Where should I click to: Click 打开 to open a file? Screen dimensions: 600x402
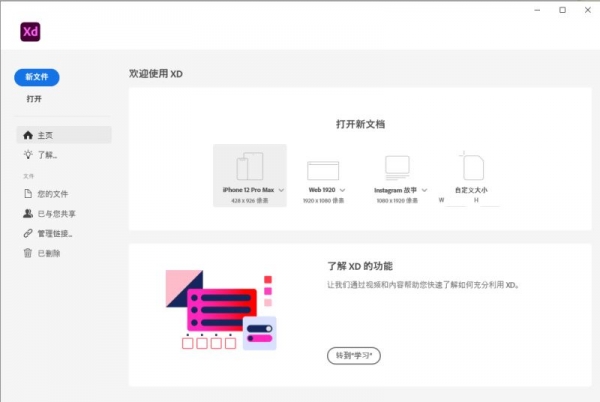[x=34, y=99]
